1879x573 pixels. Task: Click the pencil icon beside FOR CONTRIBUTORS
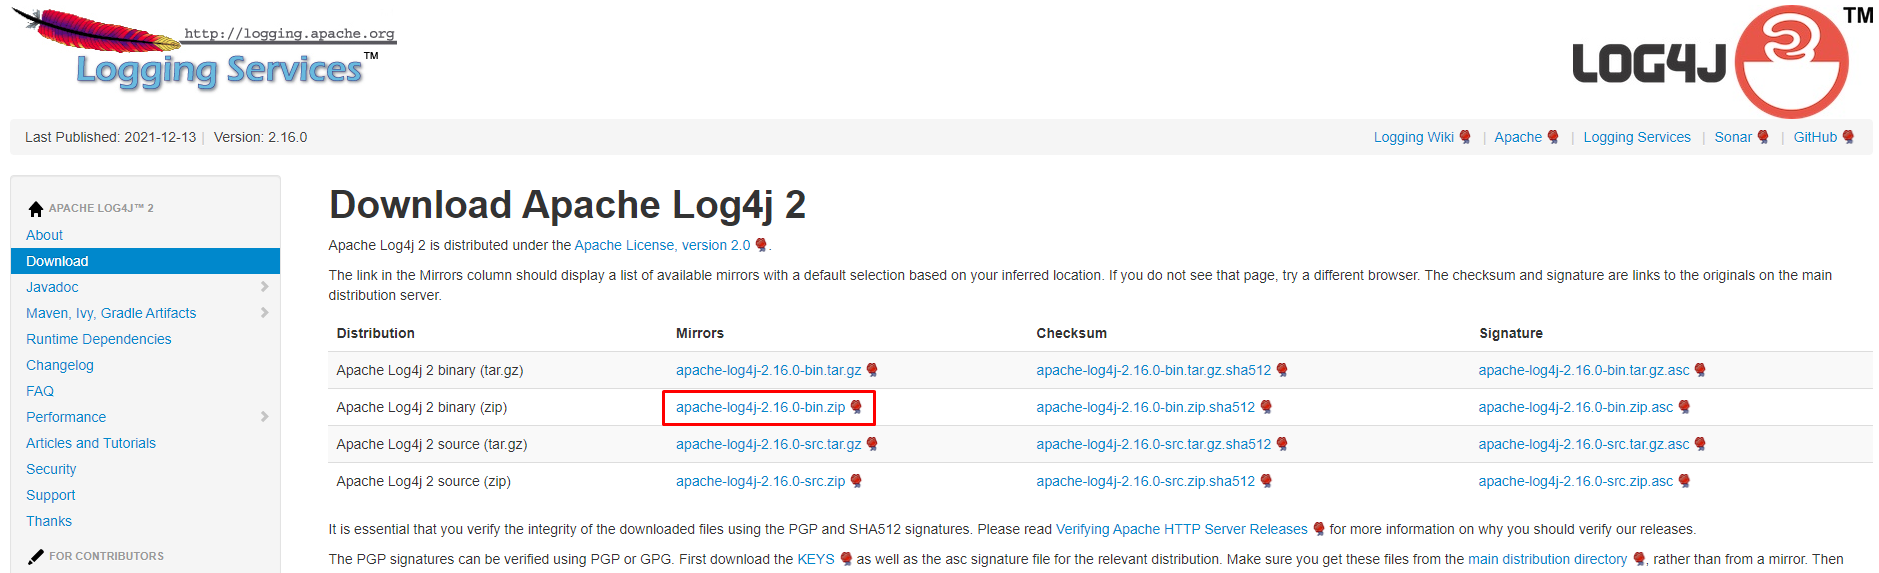(36, 556)
